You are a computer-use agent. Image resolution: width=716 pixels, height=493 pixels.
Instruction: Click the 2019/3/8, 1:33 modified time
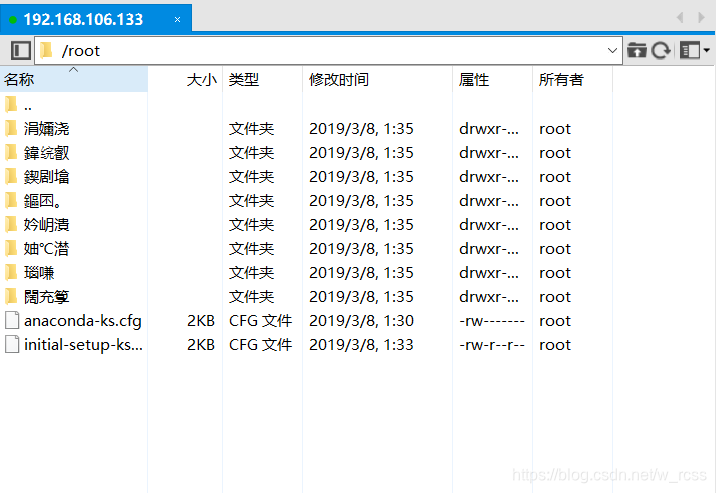tap(361, 345)
